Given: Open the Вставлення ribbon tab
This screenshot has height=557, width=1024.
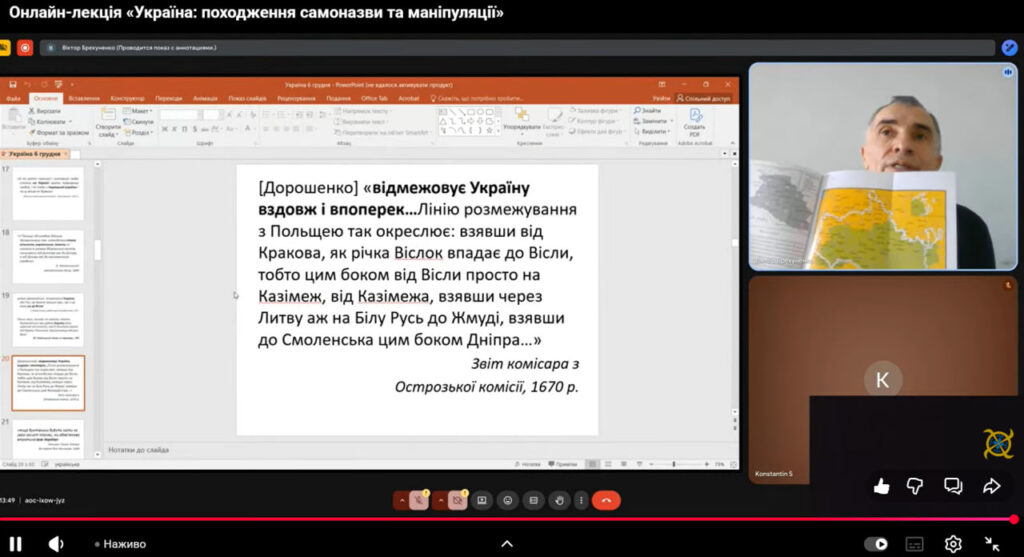Looking at the screenshot, I should tap(84, 98).
